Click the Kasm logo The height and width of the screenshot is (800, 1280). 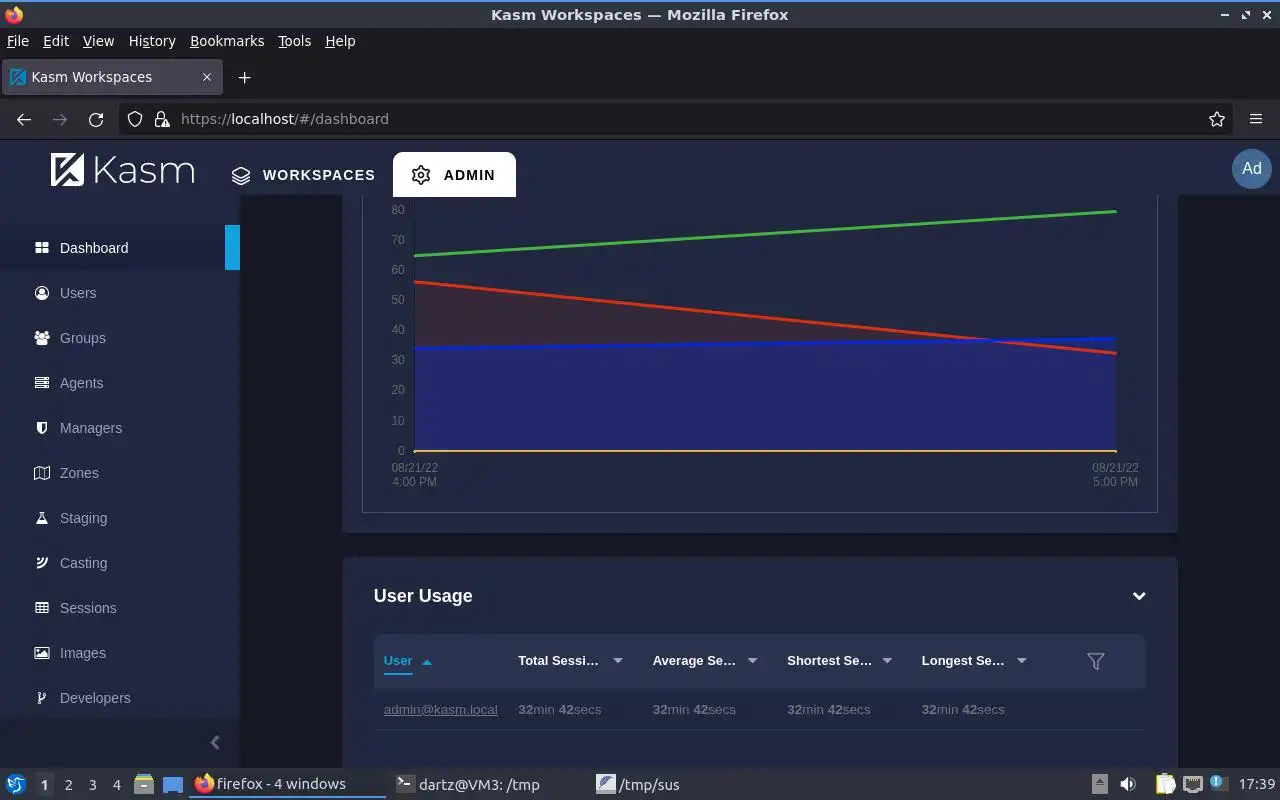pos(122,170)
